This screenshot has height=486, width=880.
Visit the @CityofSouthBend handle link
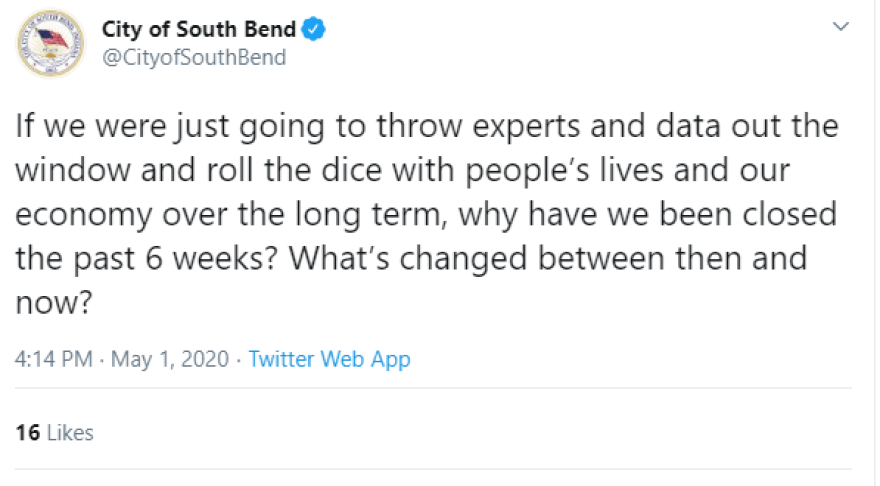194,57
